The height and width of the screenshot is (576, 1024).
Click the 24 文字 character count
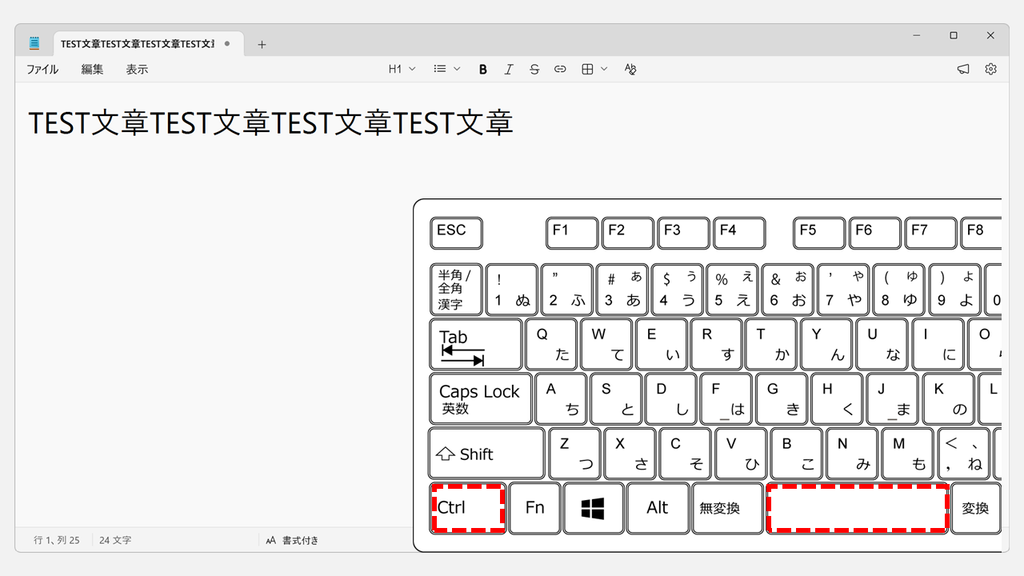pyautogui.click(x=116, y=540)
